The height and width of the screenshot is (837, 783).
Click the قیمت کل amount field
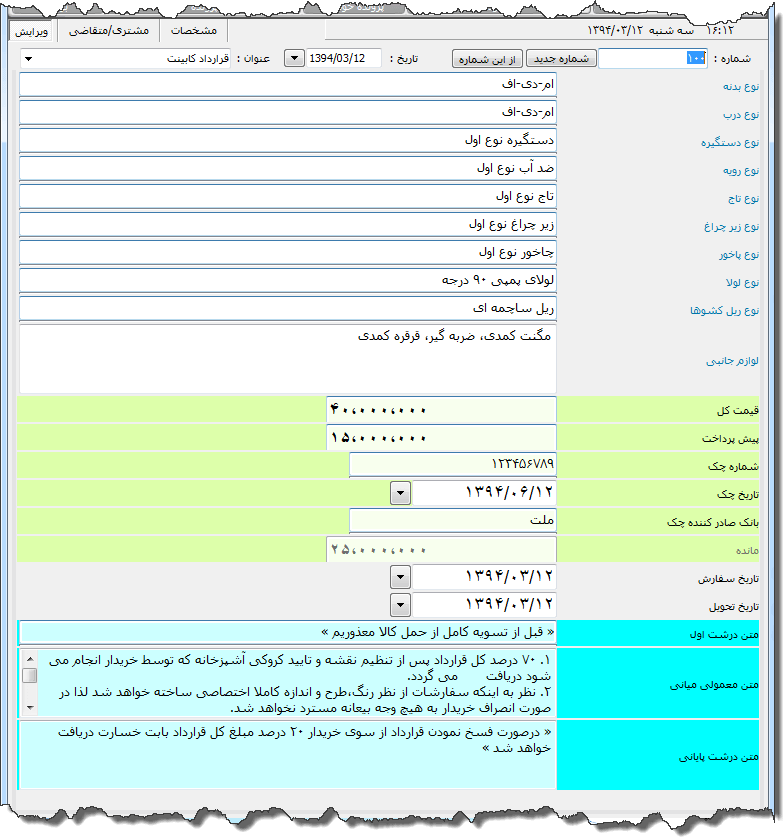pos(441,410)
